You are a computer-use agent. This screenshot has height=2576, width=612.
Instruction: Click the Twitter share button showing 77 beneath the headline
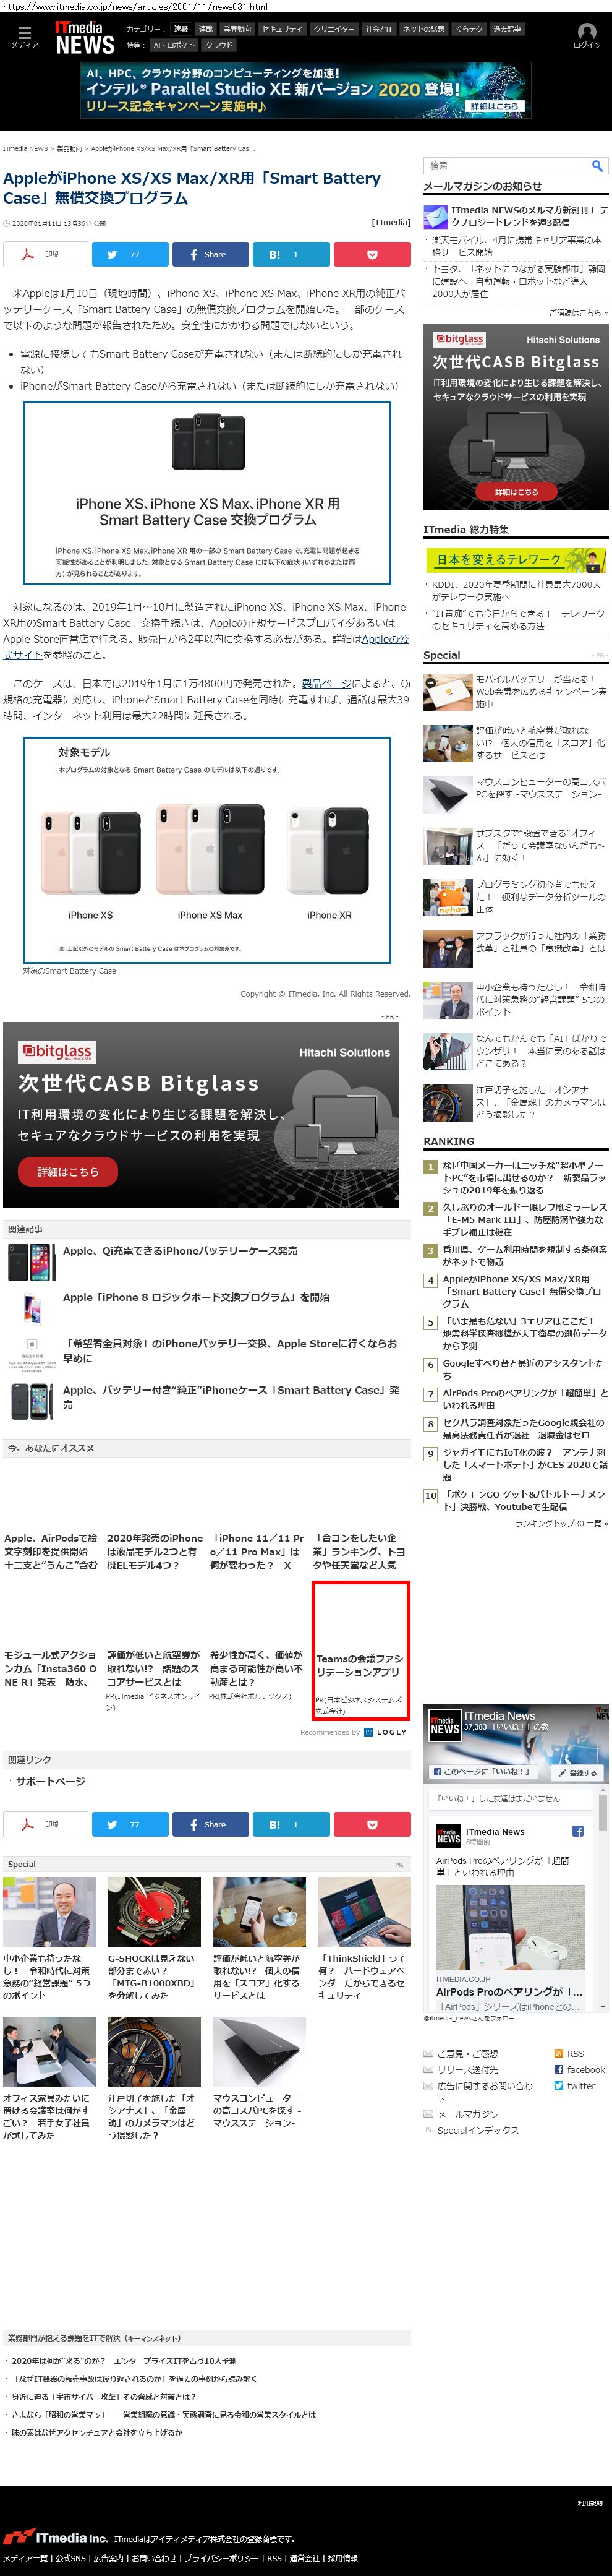pyautogui.click(x=130, y=255)
